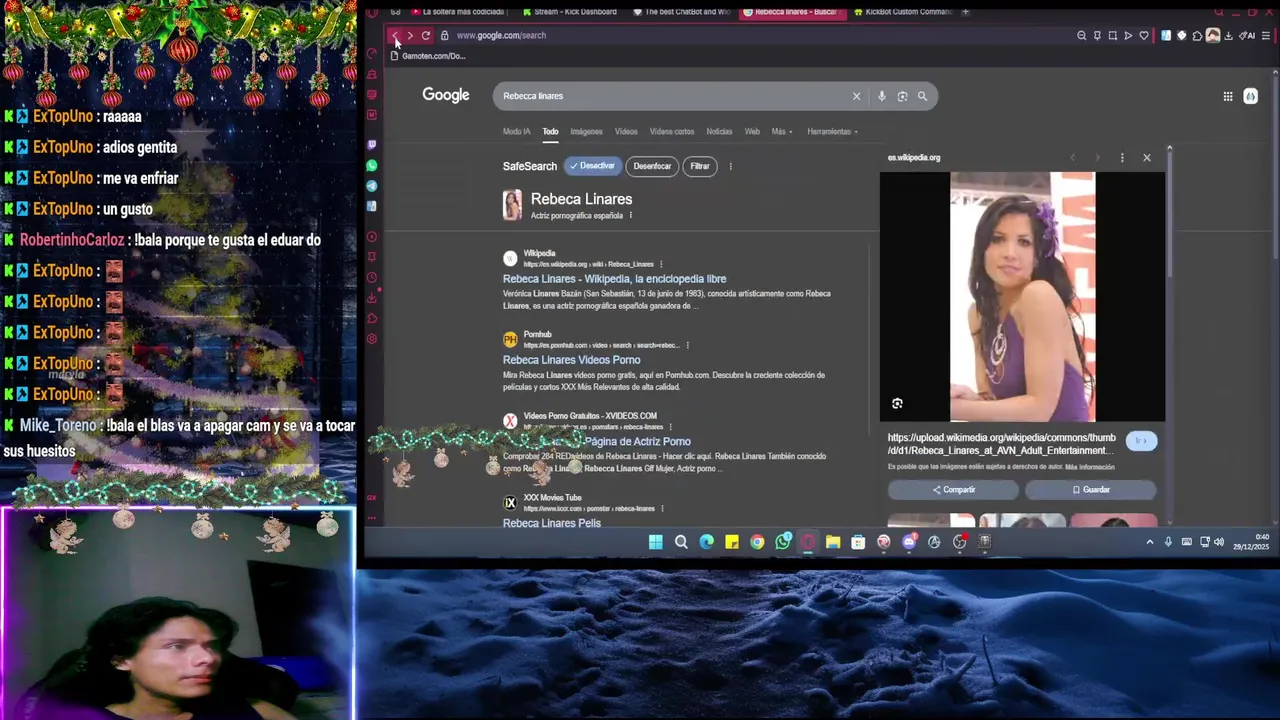The width and height of the screenshot is (1280, 720).
Task: Open three-dot menu for the Wikipedia result
Action: coord(660,264)
